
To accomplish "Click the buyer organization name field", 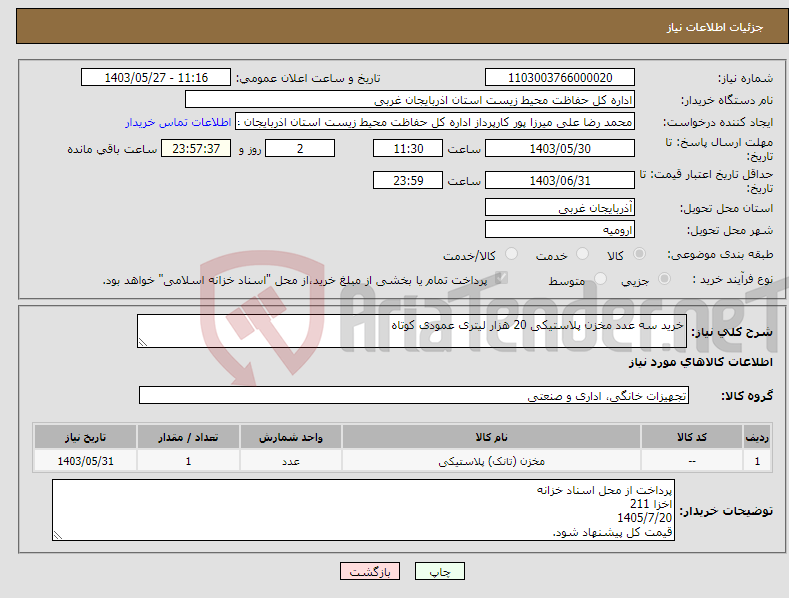I will (x=410, y=100).
